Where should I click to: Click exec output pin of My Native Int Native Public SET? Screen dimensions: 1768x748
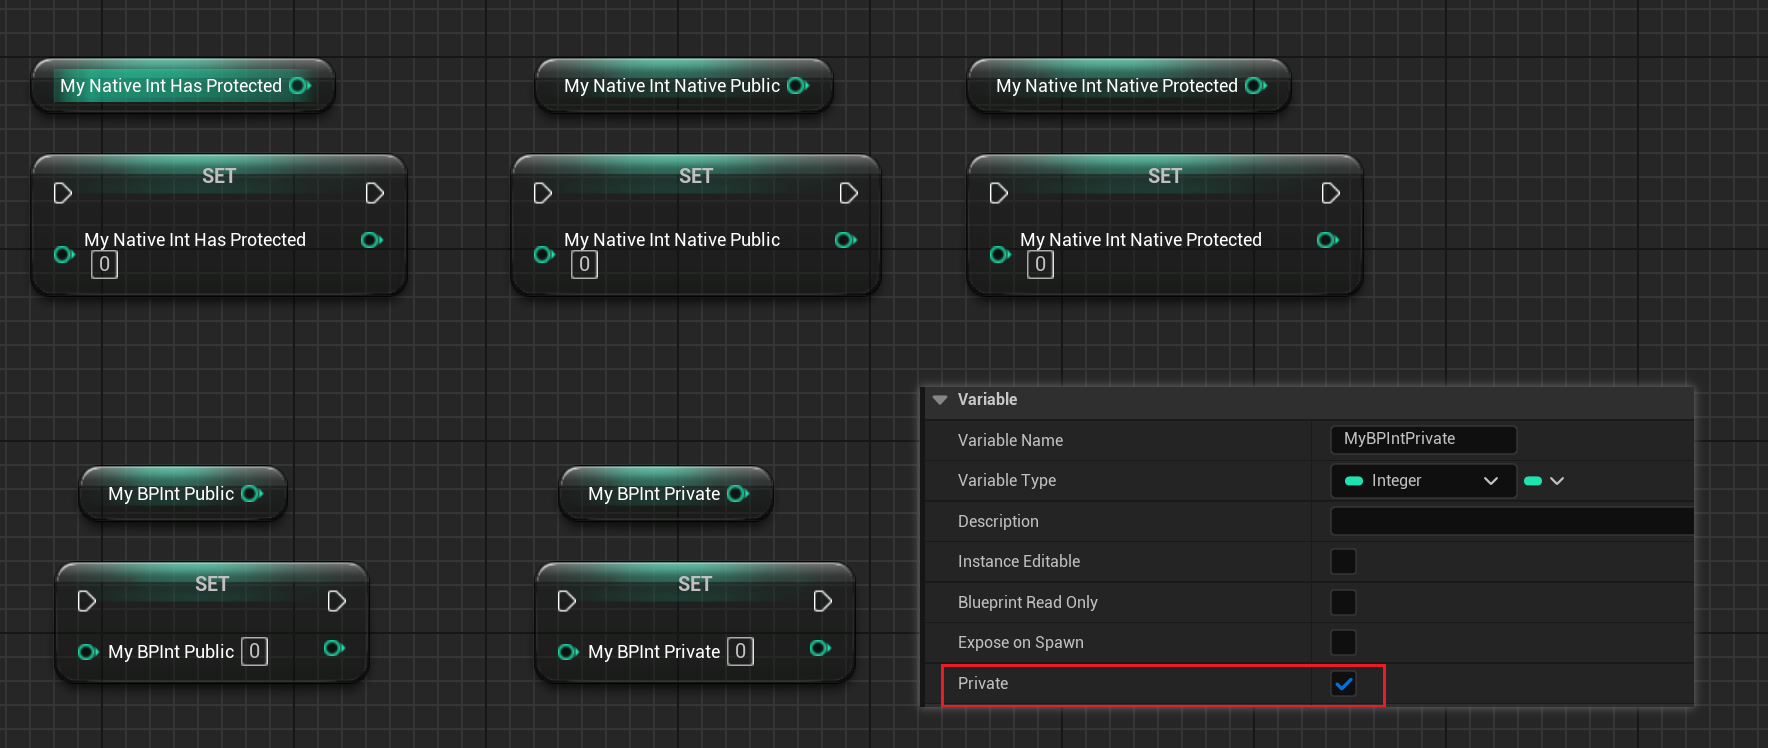coord(848,193)
